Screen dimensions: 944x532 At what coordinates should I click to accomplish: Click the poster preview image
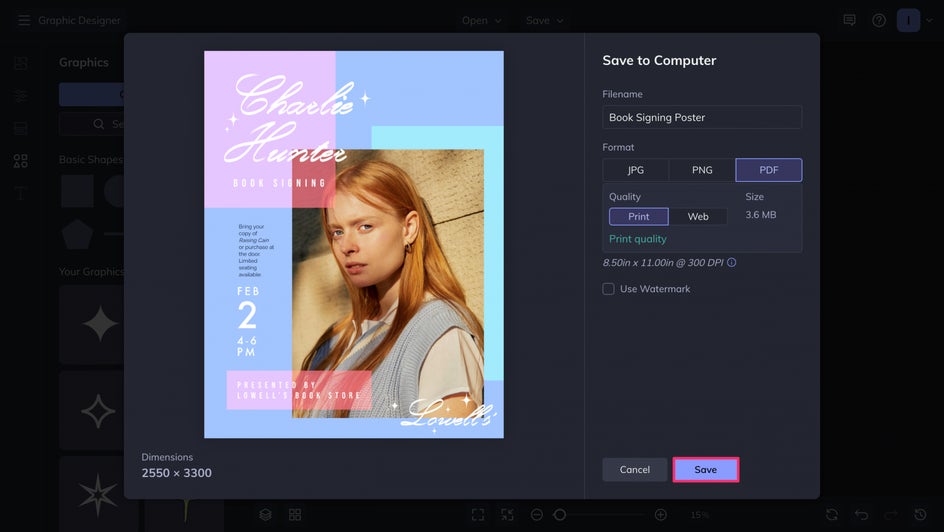coord(354,244)
